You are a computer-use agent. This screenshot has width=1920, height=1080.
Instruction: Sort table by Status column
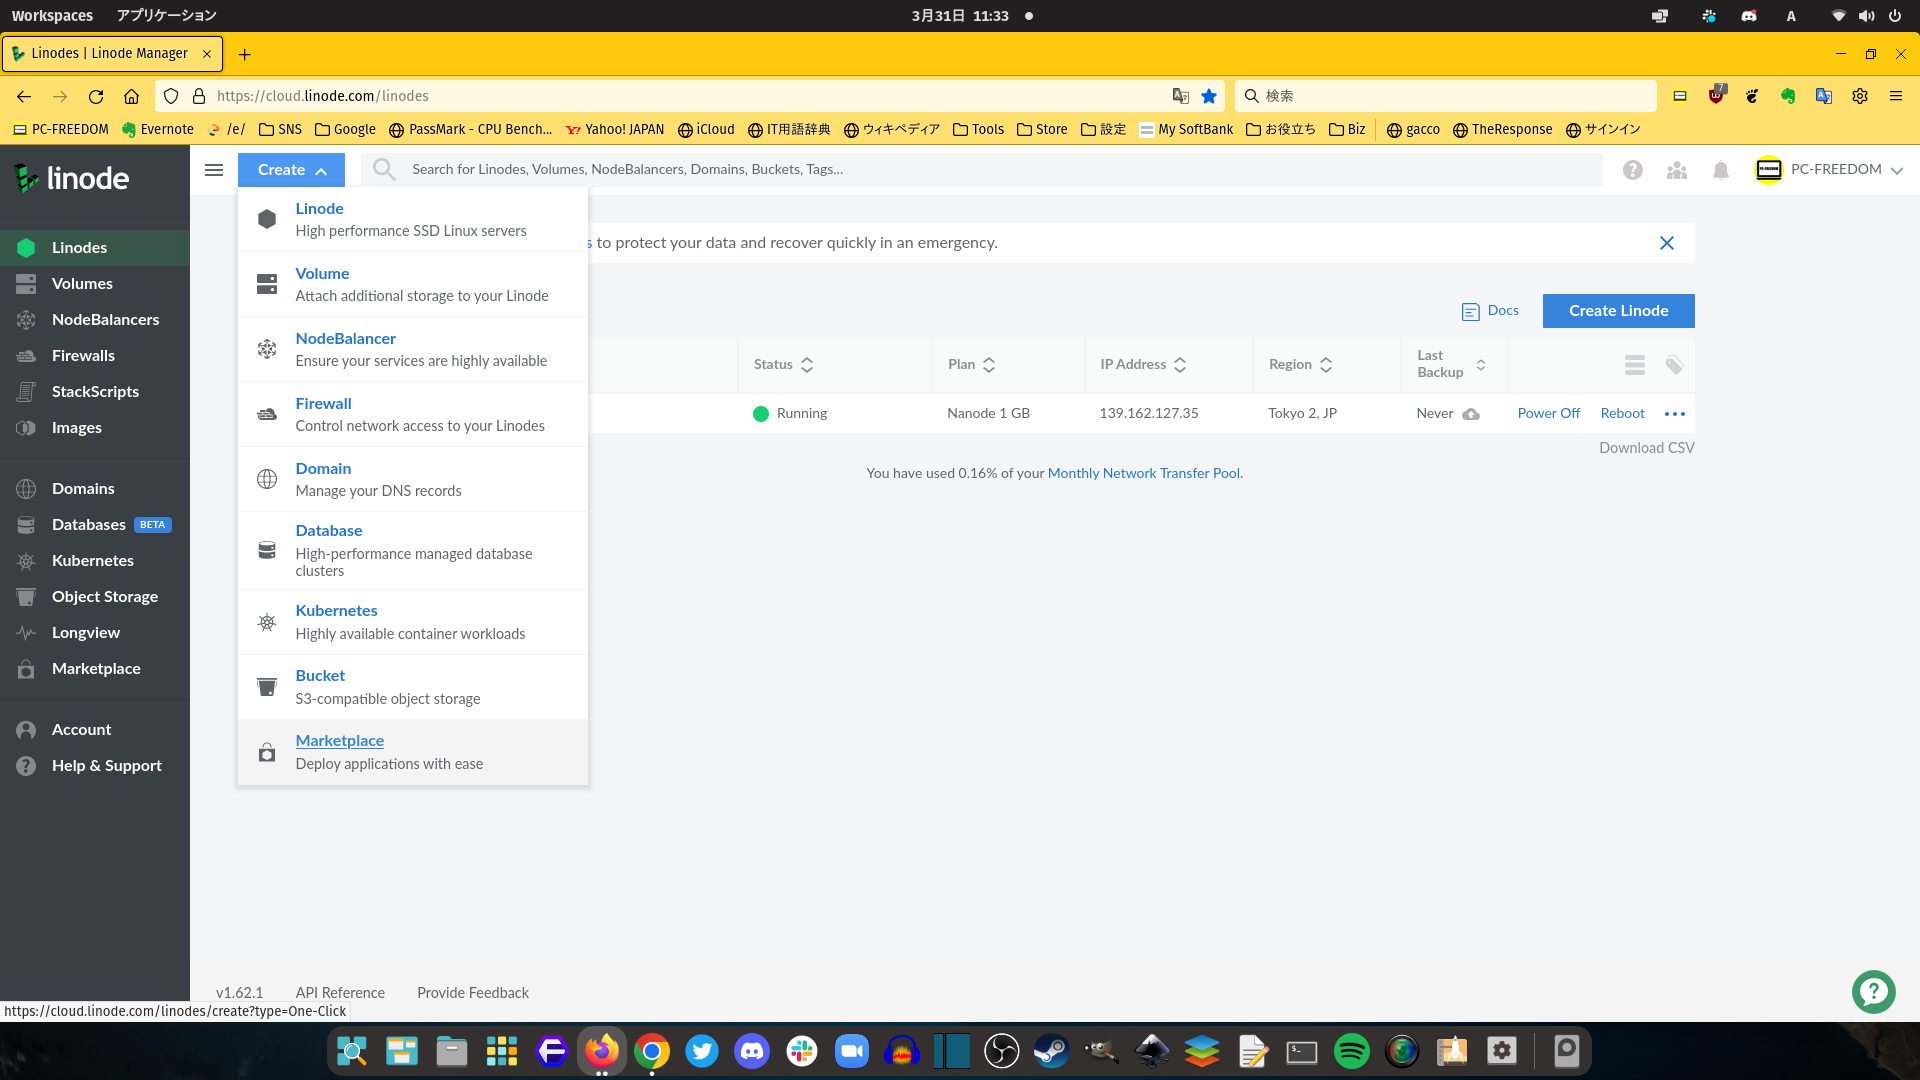(783, 365)
